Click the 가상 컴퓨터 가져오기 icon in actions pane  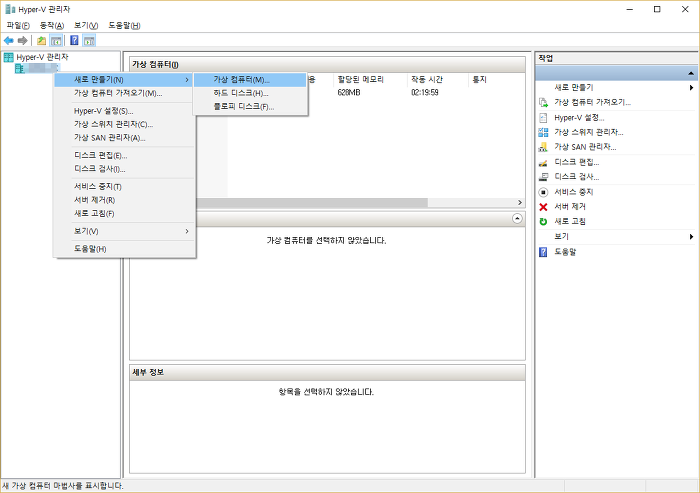coord(543,103)
